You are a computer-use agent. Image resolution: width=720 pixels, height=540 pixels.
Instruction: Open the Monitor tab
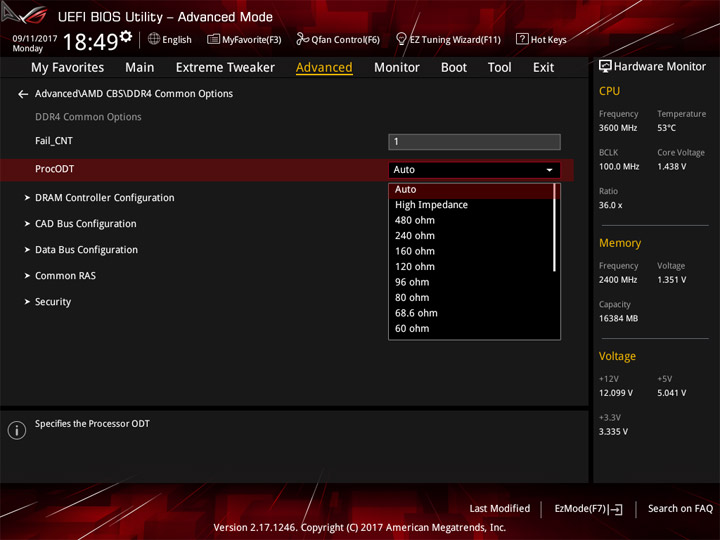pos(397,68)
